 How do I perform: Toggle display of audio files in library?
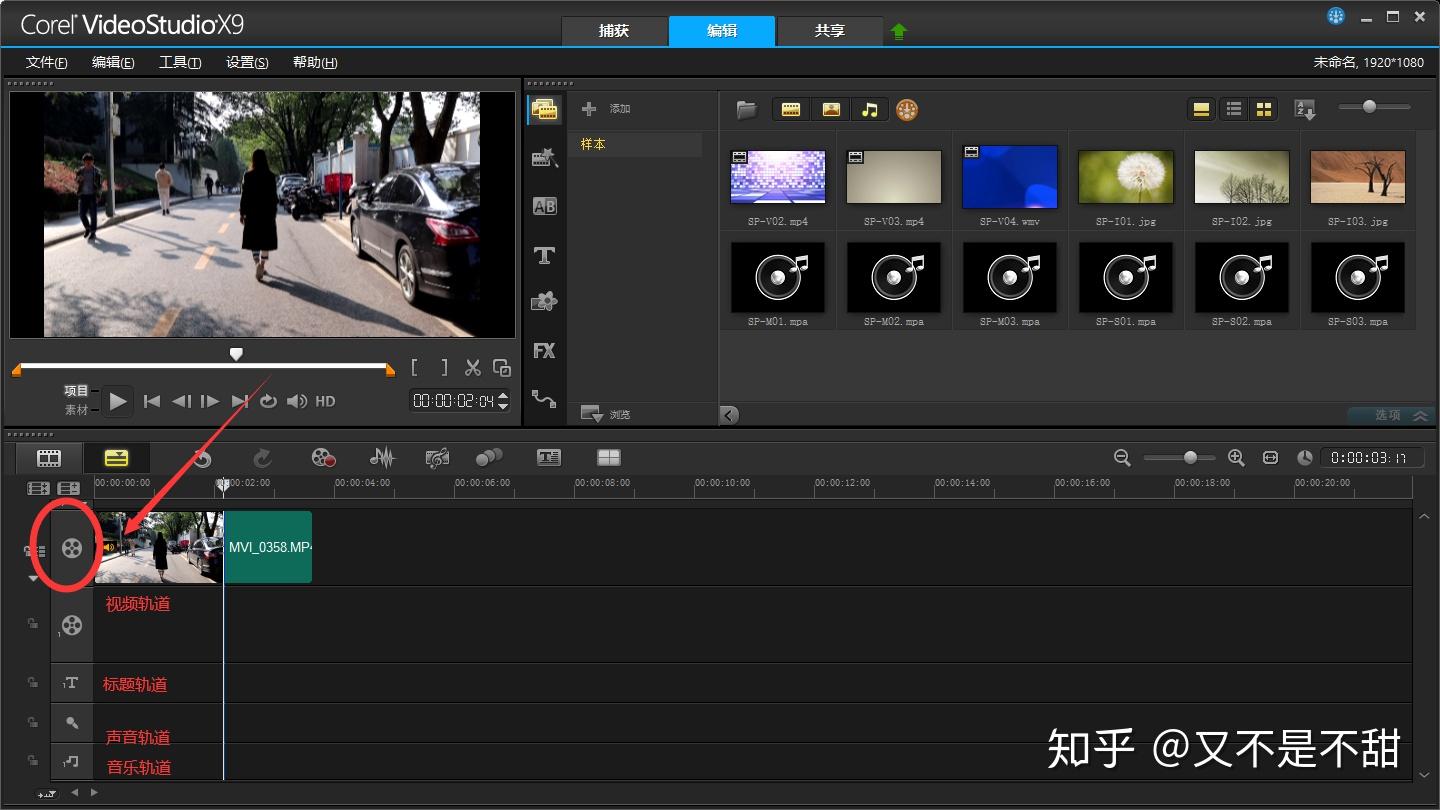pyautogui.click(x=870, y=110)
